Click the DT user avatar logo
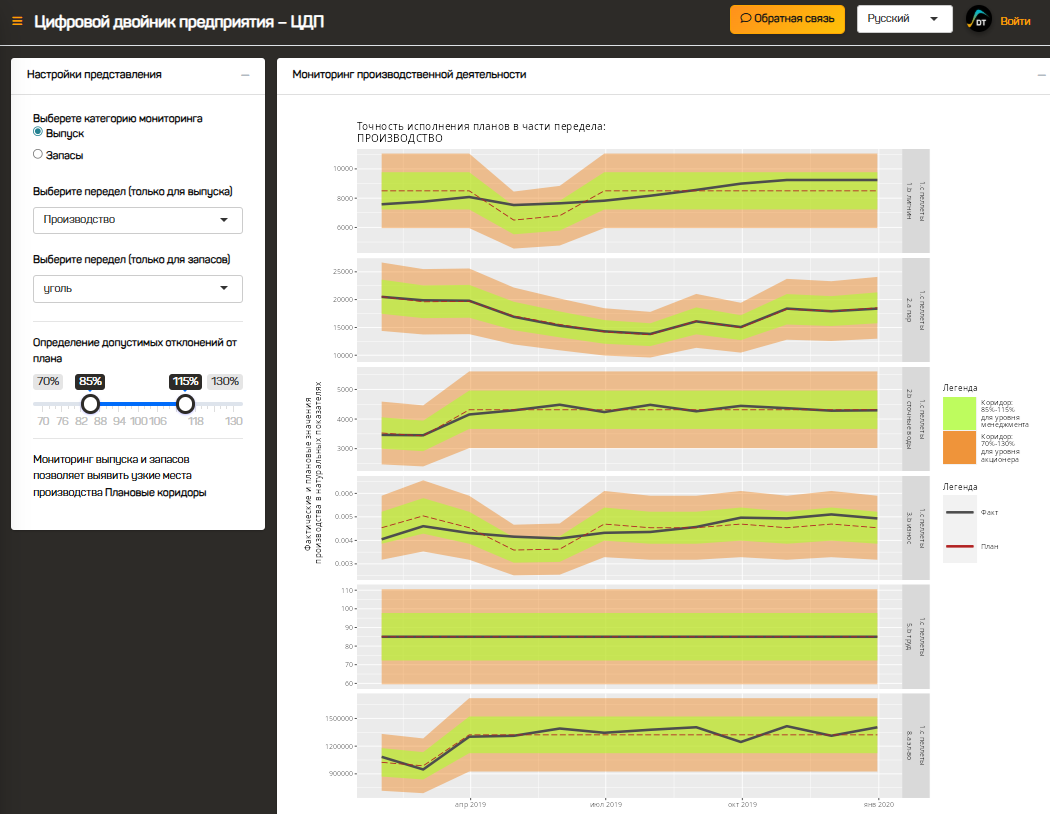The image size is (1050, 814). click(979, 20)
